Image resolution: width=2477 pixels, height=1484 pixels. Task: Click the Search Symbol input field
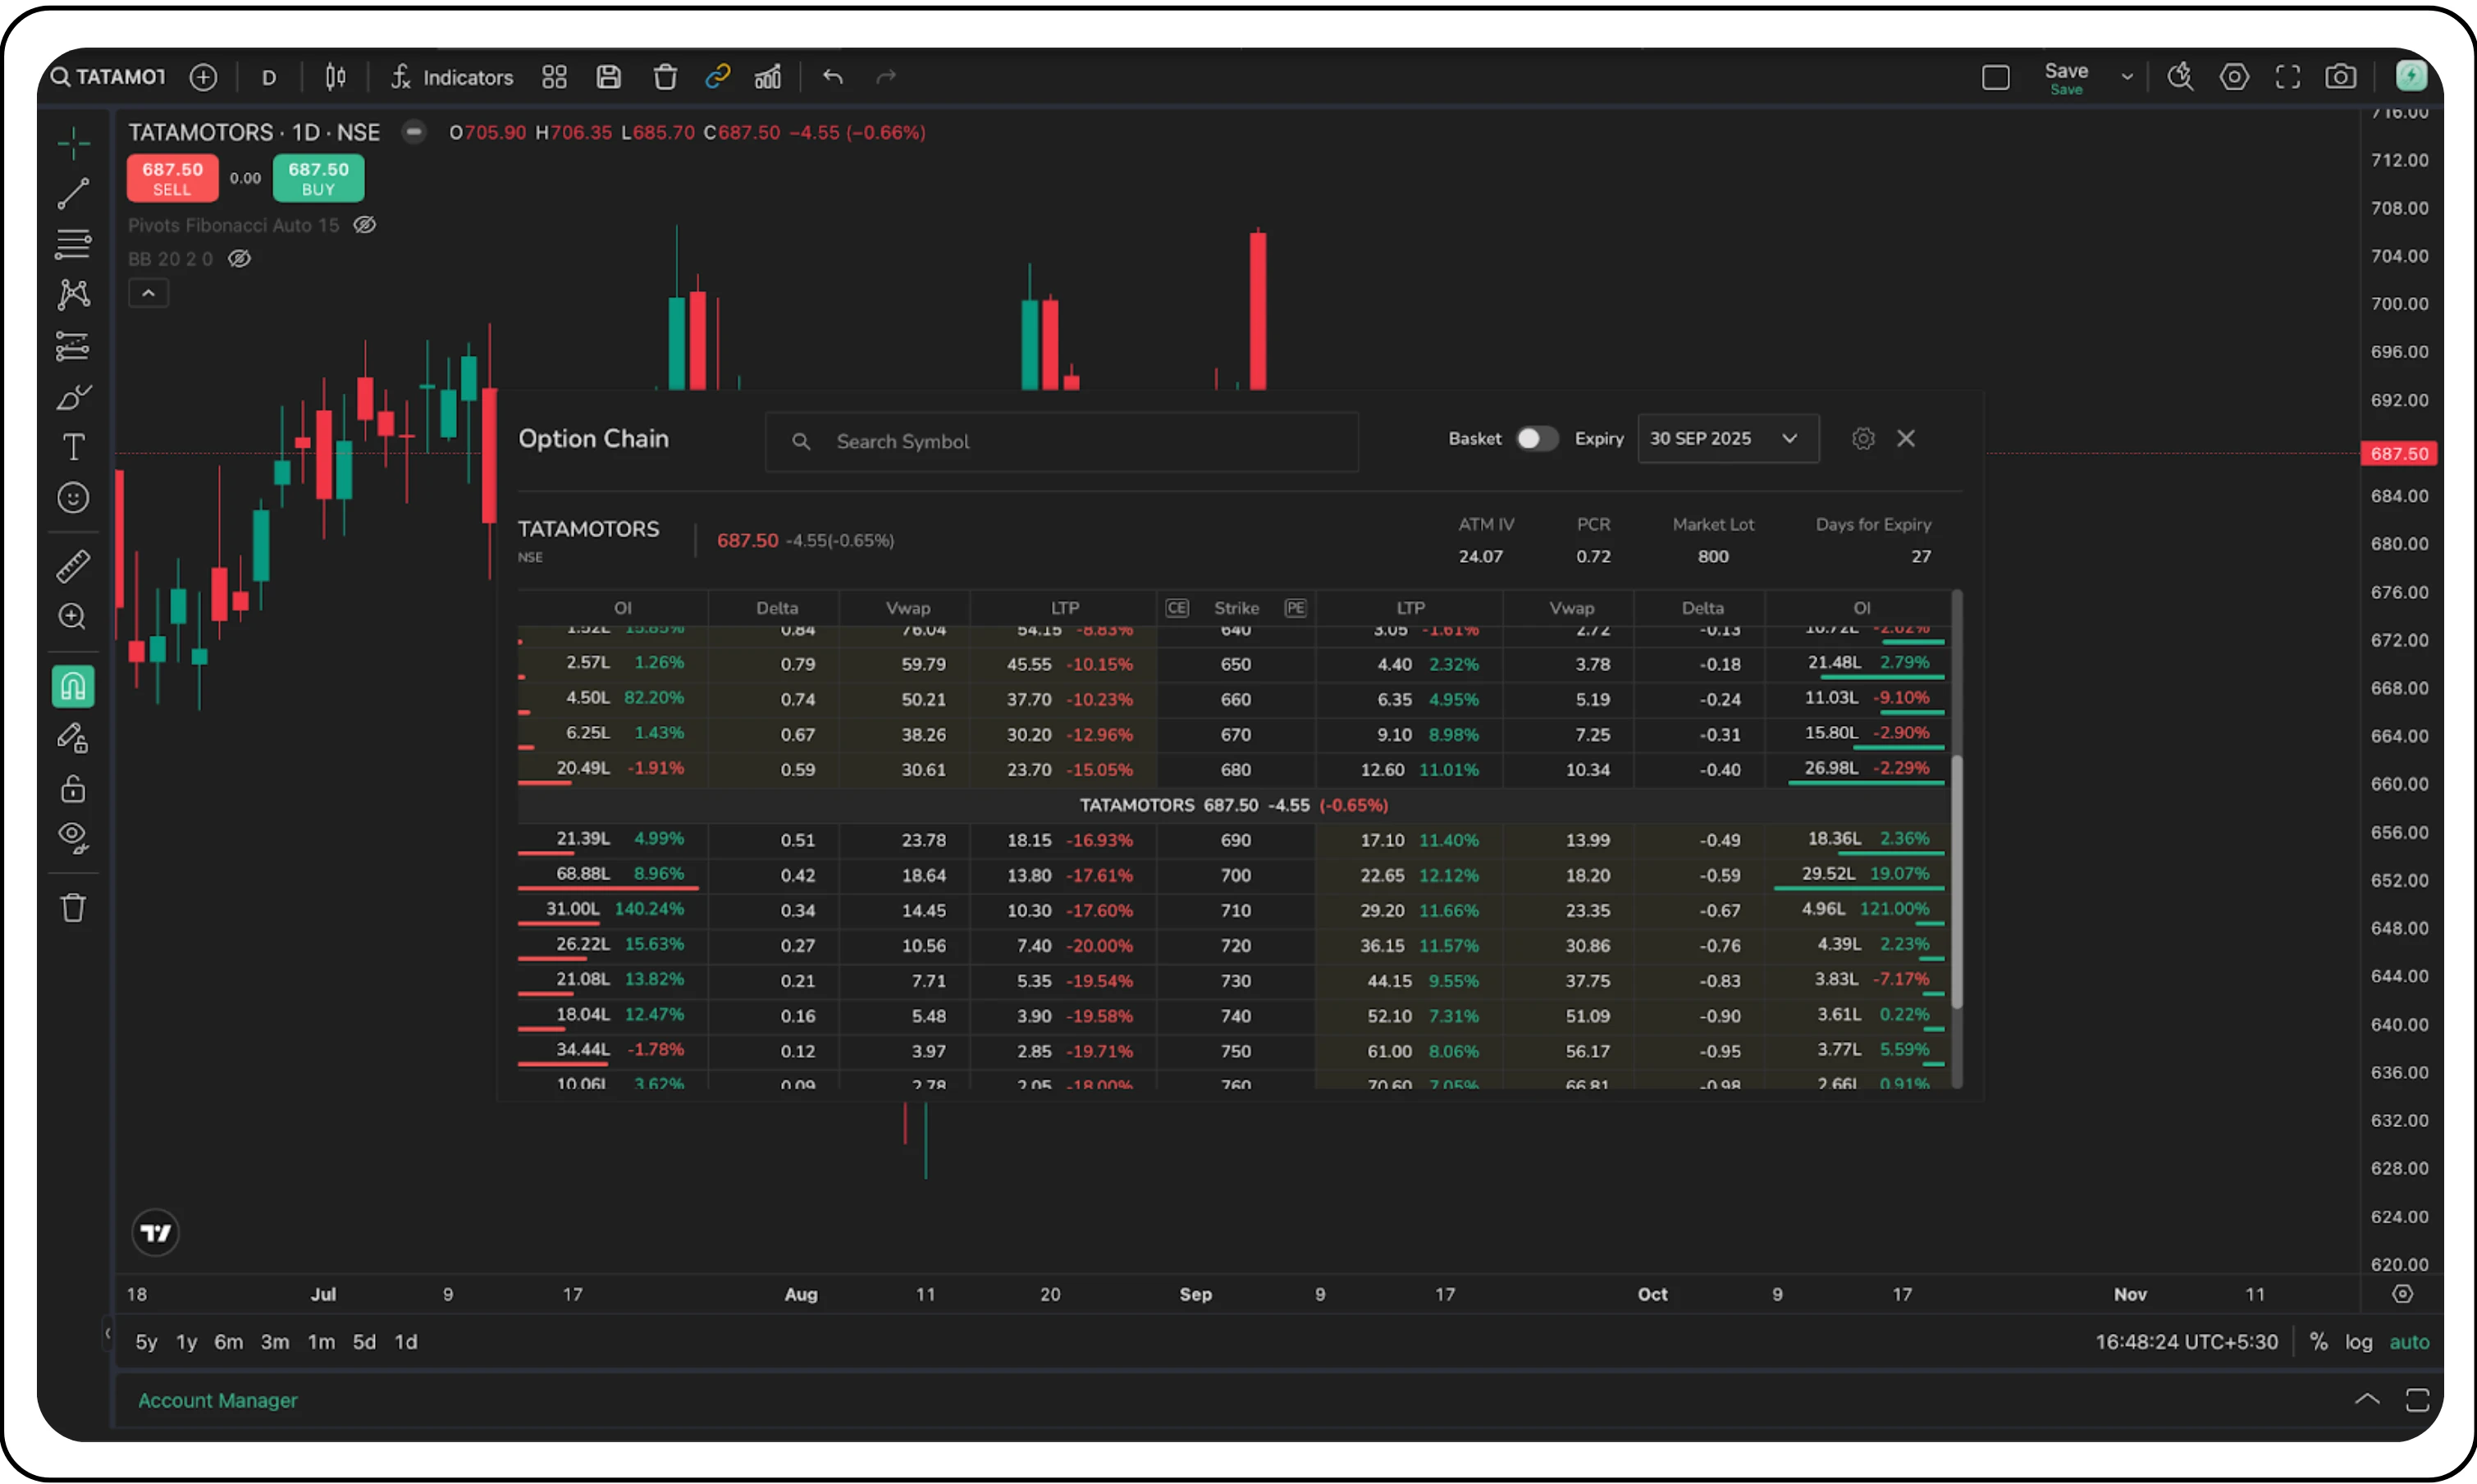click(x=1060, y=441)
